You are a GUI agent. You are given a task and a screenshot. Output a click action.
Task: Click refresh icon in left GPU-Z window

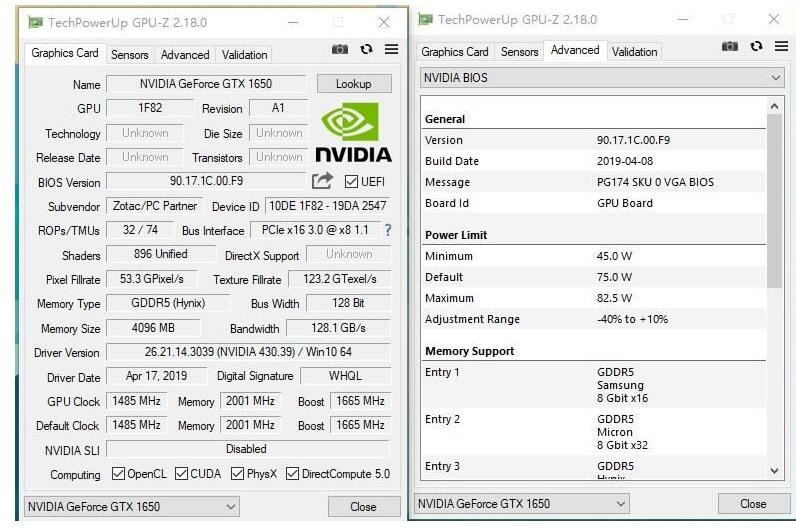366,49
